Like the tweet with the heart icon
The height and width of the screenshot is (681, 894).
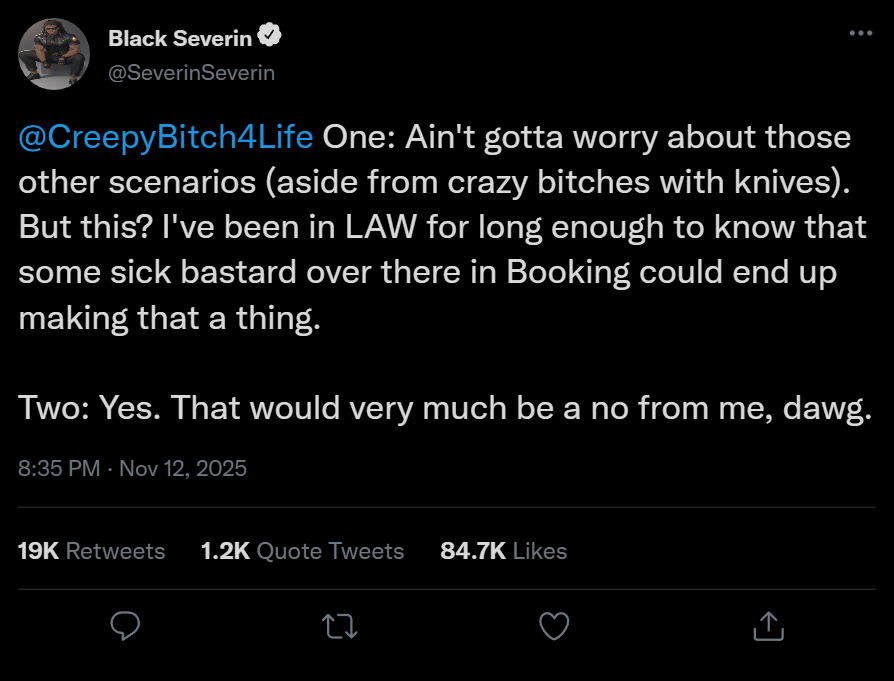point(553,626)
